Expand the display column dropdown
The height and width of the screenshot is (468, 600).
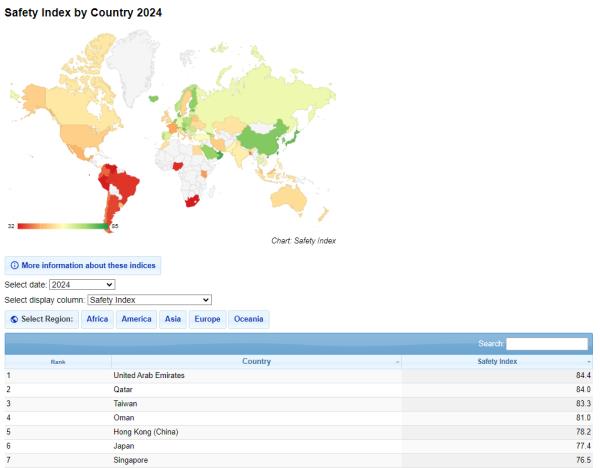click(149, 299)
